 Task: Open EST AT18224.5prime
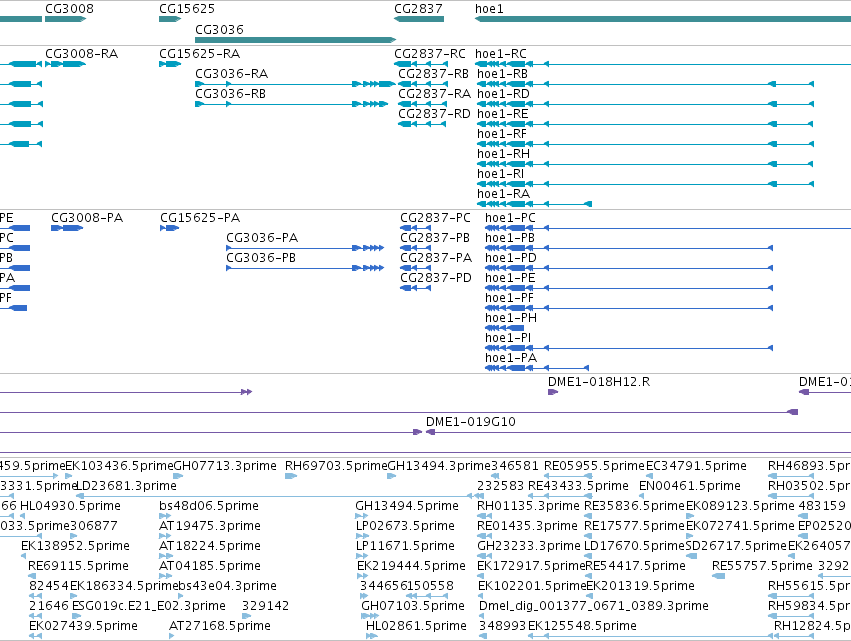click(x=165, y=556)
